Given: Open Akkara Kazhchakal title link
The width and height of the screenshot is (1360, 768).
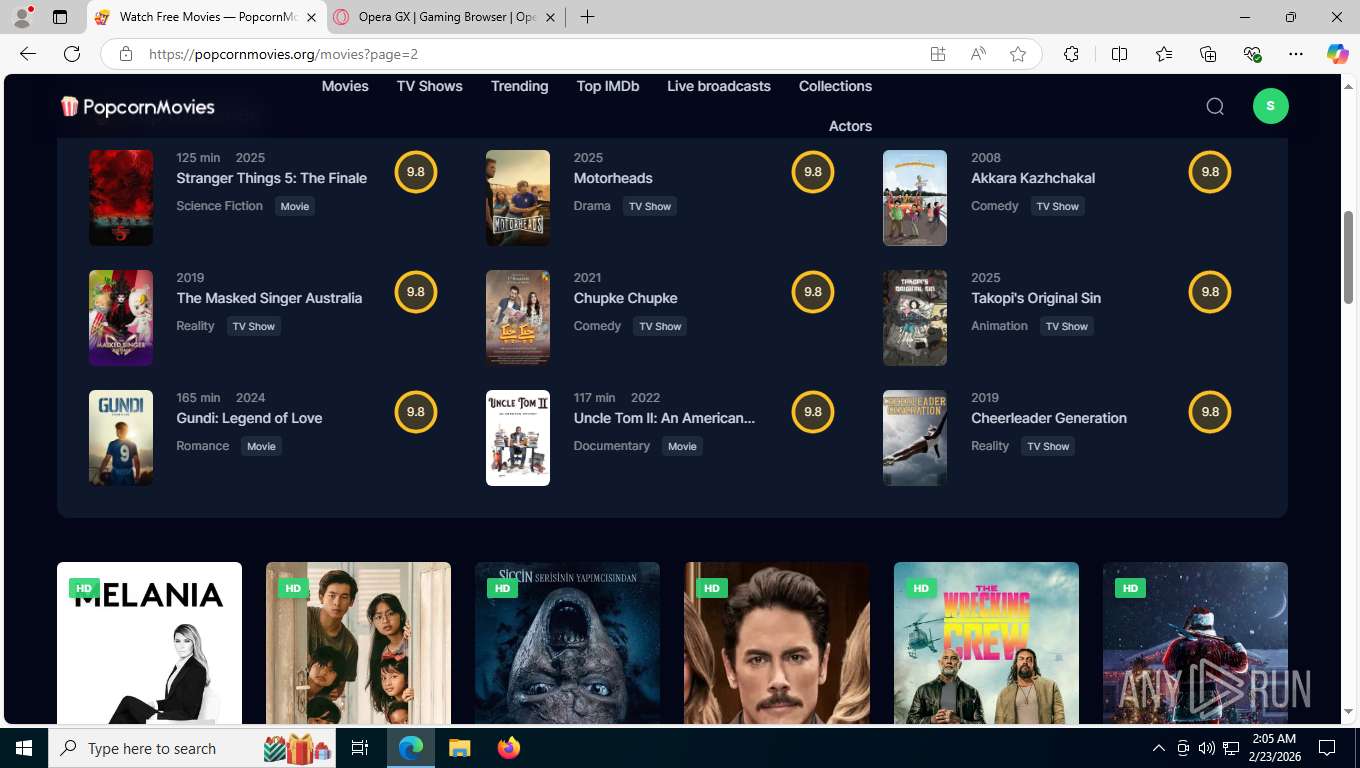Looking at the screenshot, I should coord(1033,178).
